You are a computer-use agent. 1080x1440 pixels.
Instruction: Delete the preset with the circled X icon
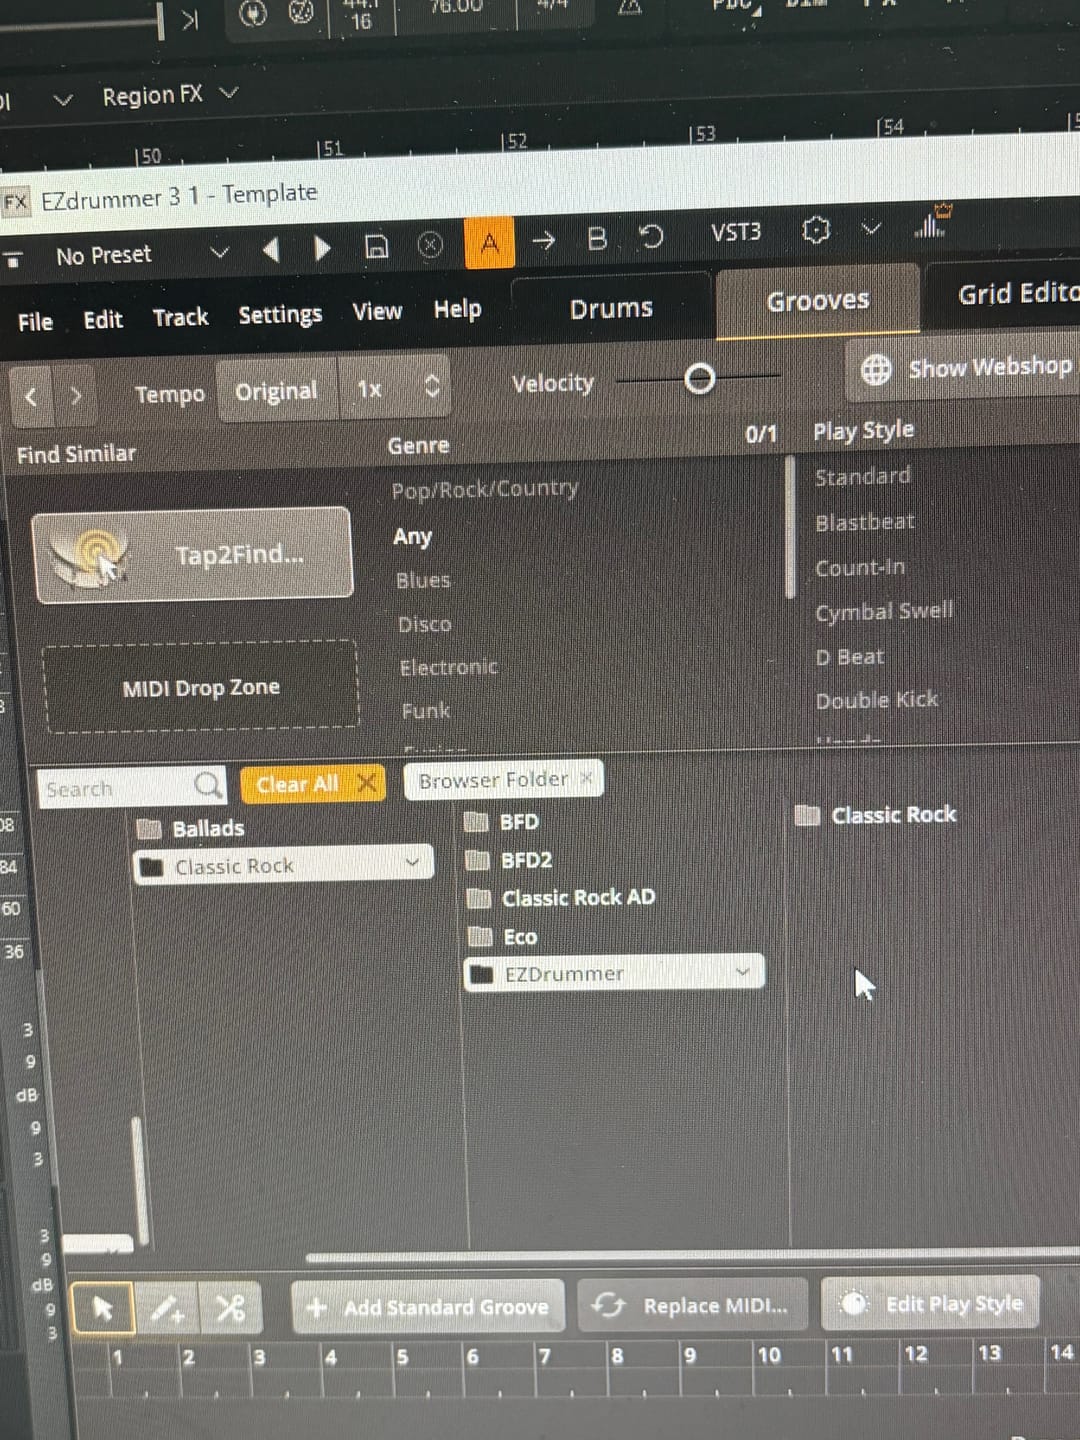[430, 245]
